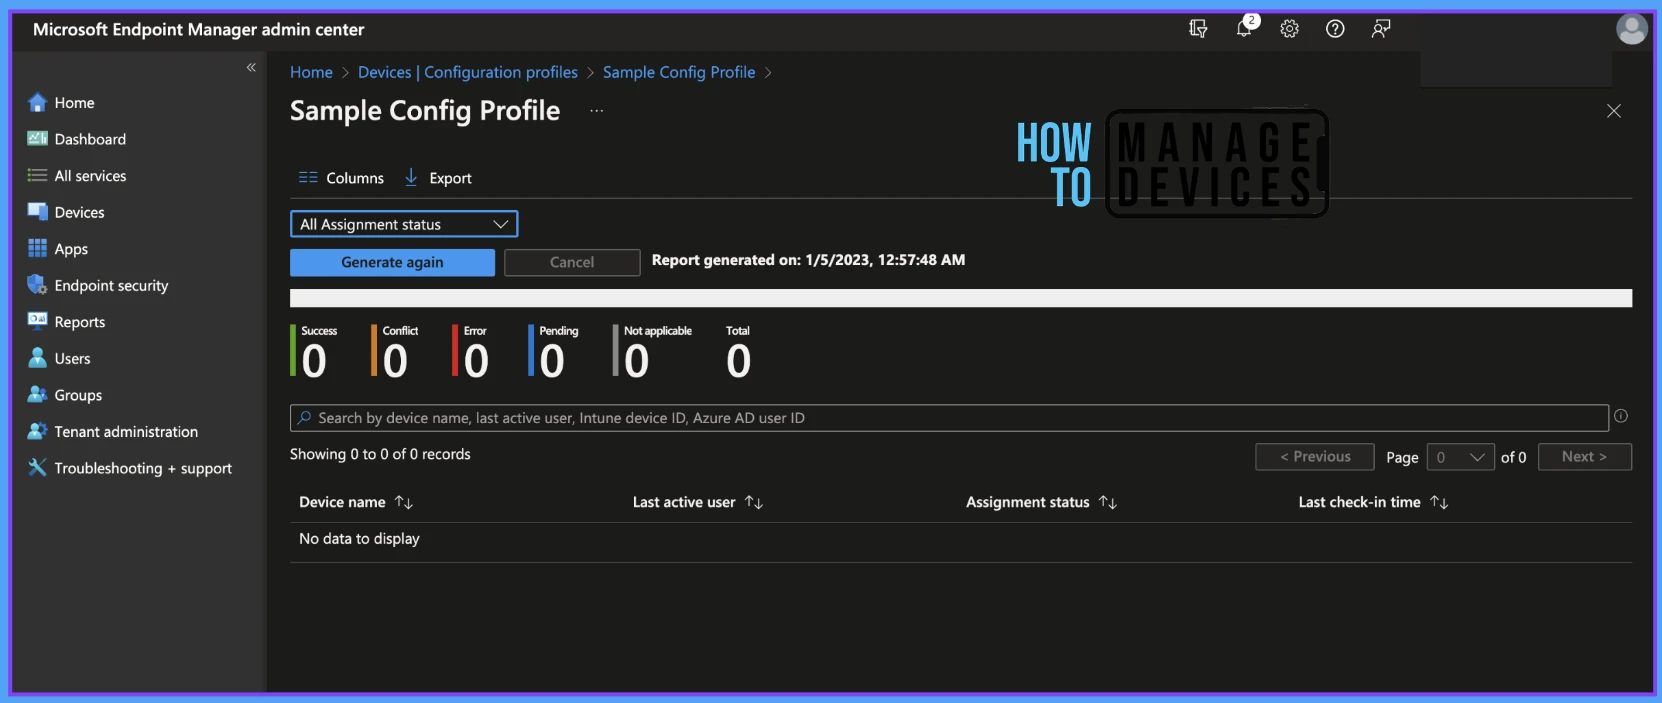
Task: Click Sample Config Profile breadcrumb link
Action: [x=679, y=72]
